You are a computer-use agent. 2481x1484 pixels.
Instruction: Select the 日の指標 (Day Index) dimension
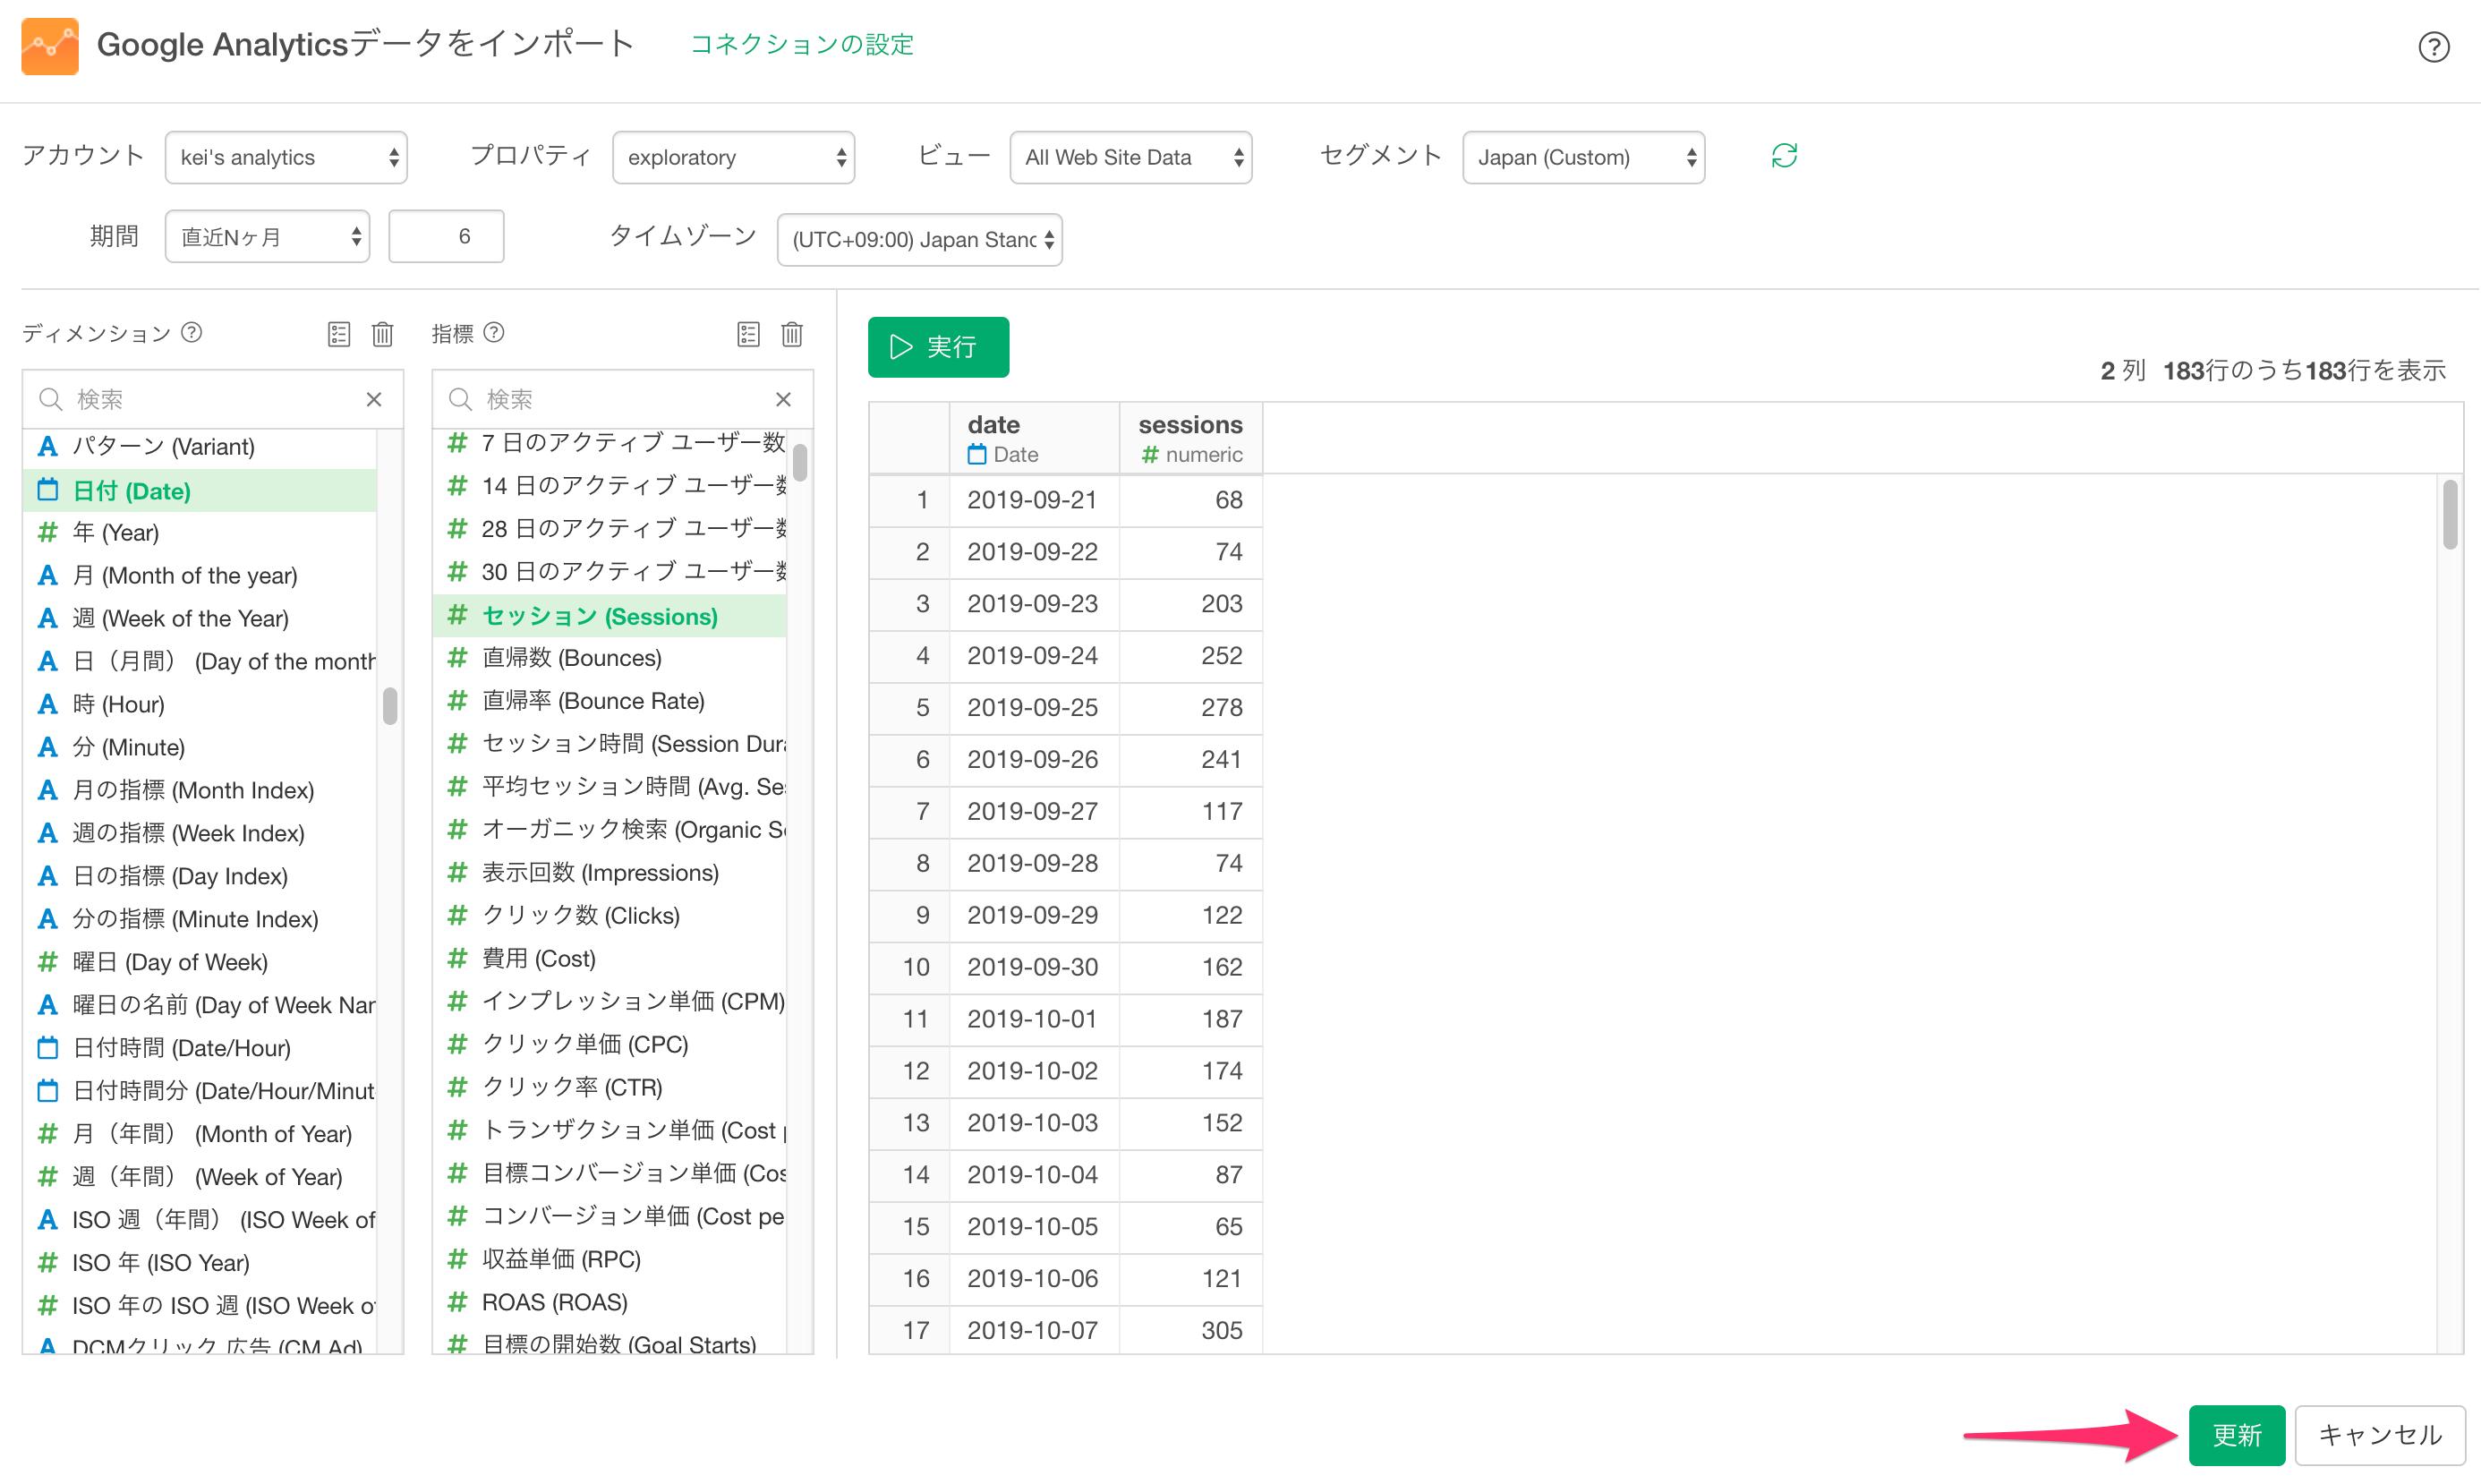point(200,876)
